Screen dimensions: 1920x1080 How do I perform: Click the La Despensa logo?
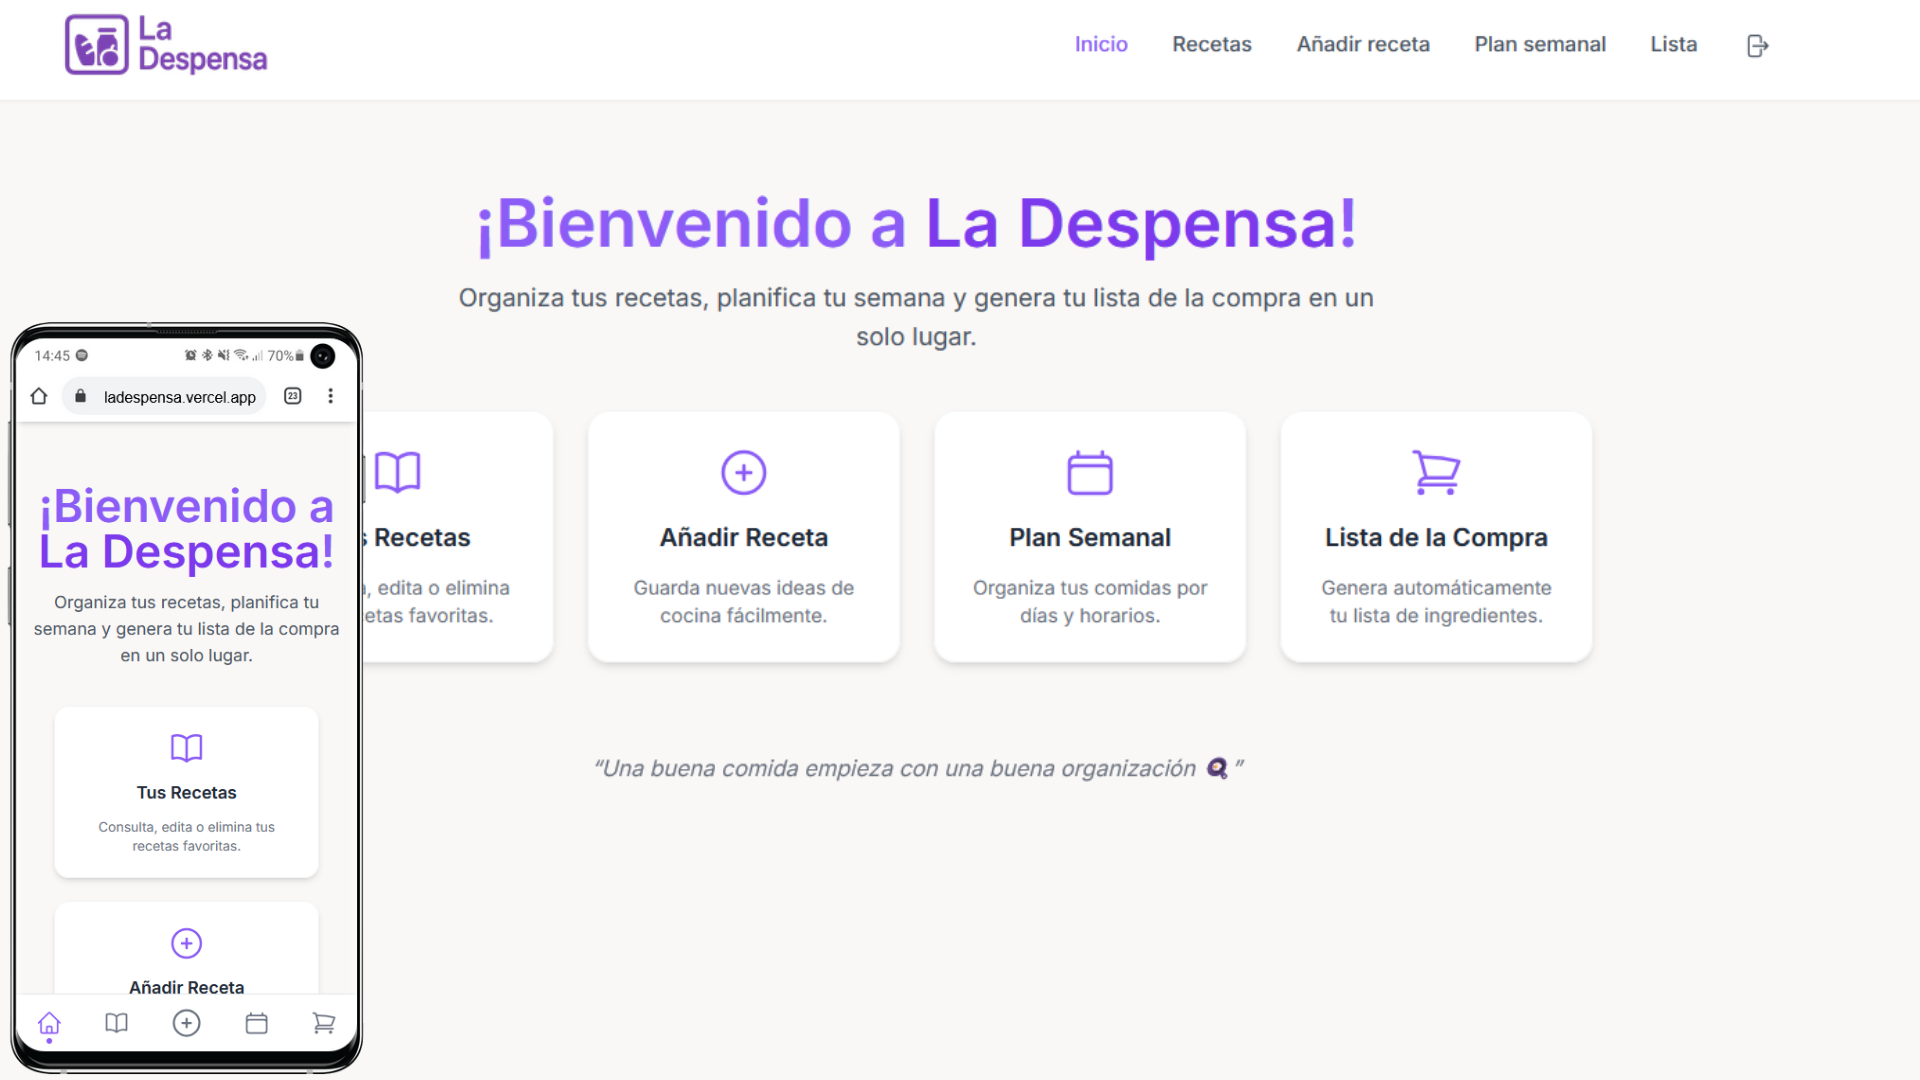[x=165, y=44]
